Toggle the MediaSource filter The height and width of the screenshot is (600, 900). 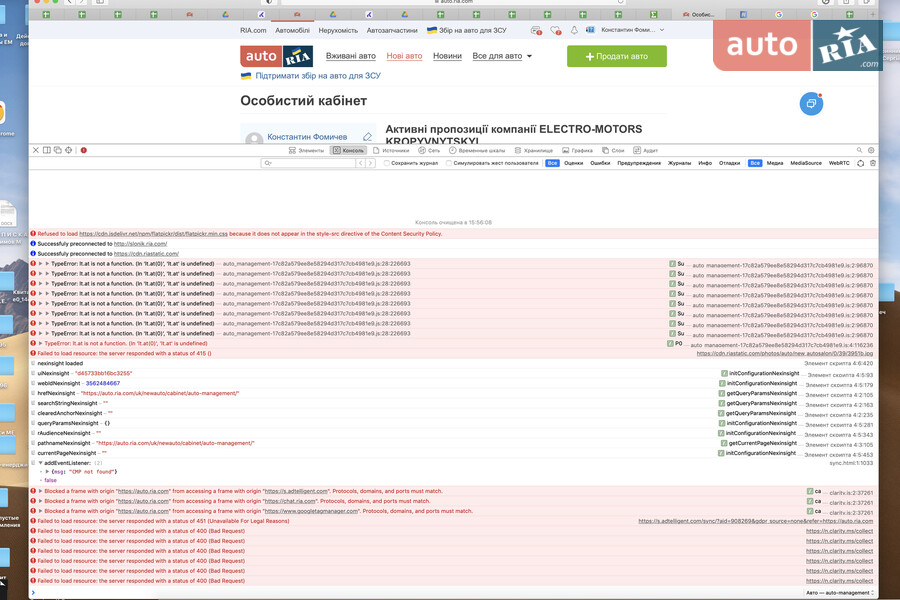click(x=806, y=163)
